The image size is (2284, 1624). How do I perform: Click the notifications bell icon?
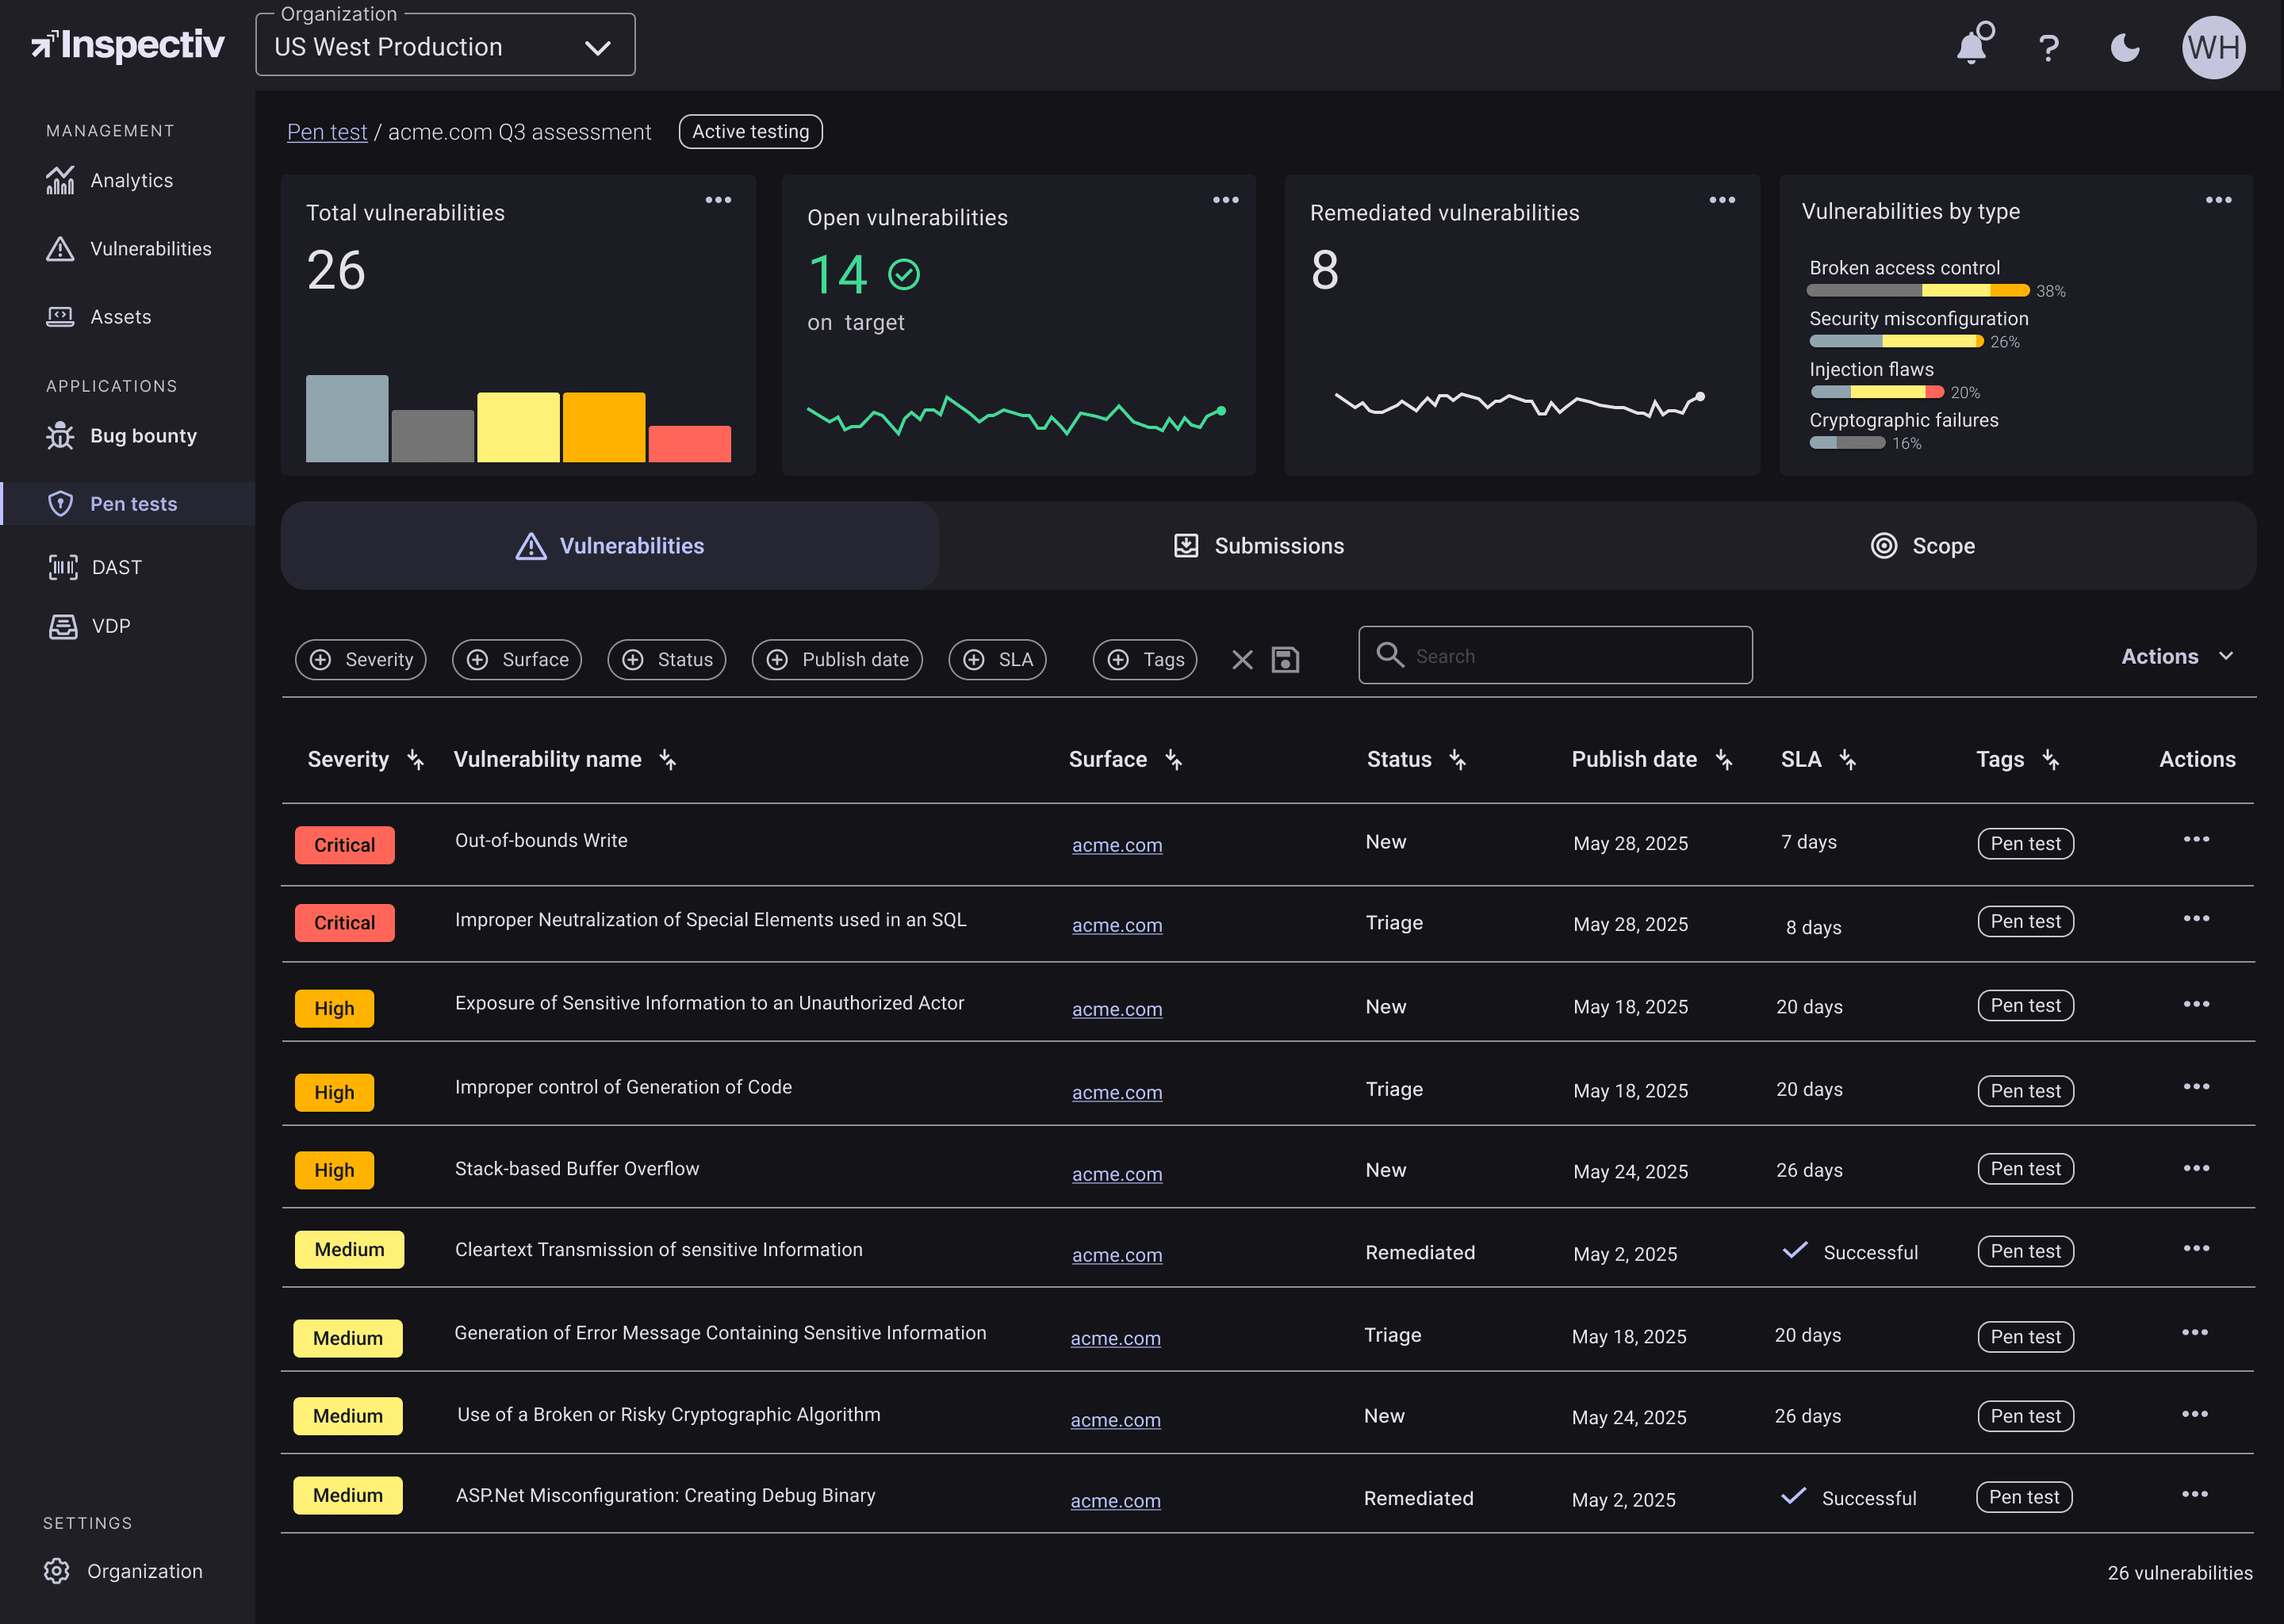pyautogui.click(x=1972, y=47)
